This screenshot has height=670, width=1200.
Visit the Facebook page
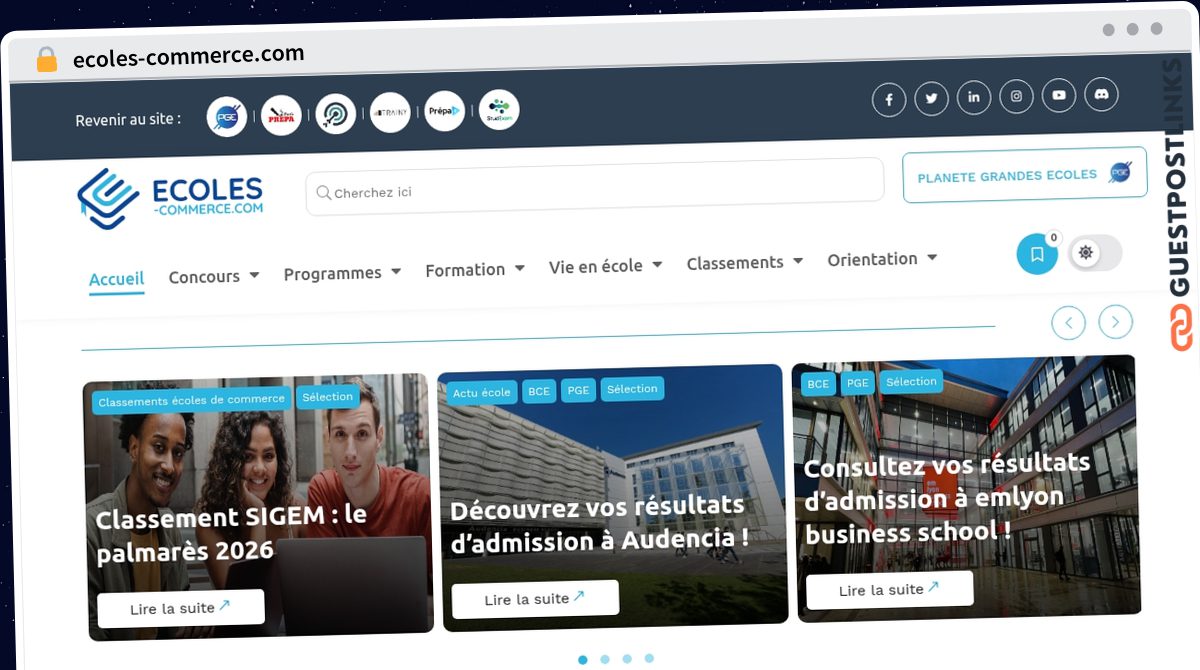click(889, 100)
